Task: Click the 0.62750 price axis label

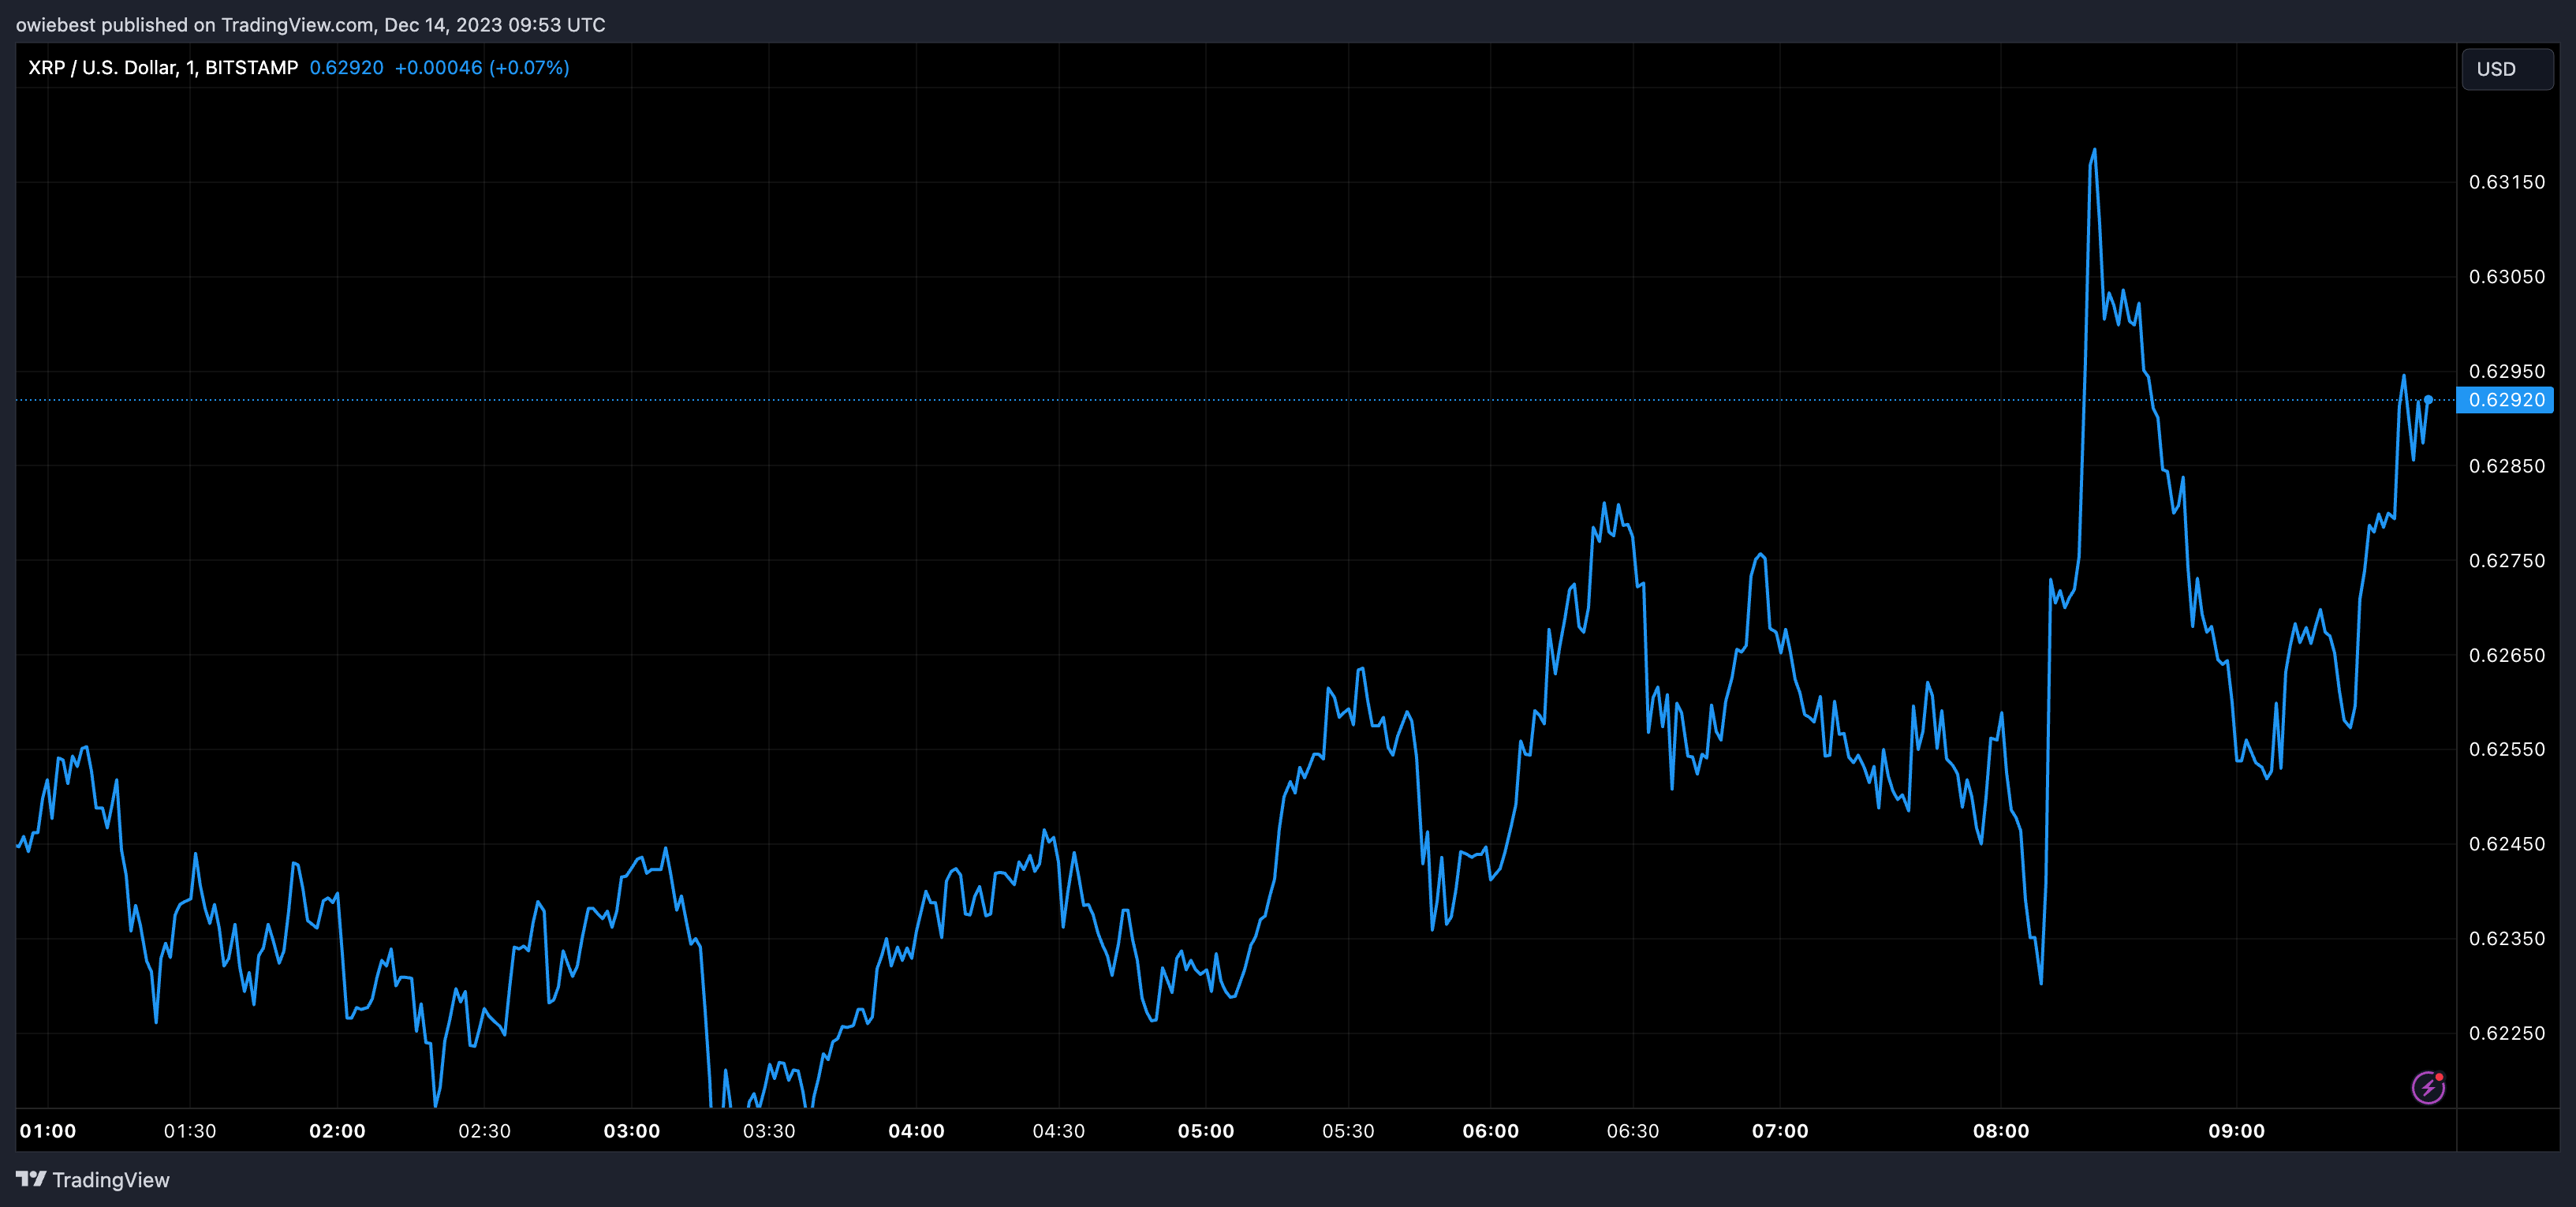Action: pyautogui.click(x=2507, y=561)
